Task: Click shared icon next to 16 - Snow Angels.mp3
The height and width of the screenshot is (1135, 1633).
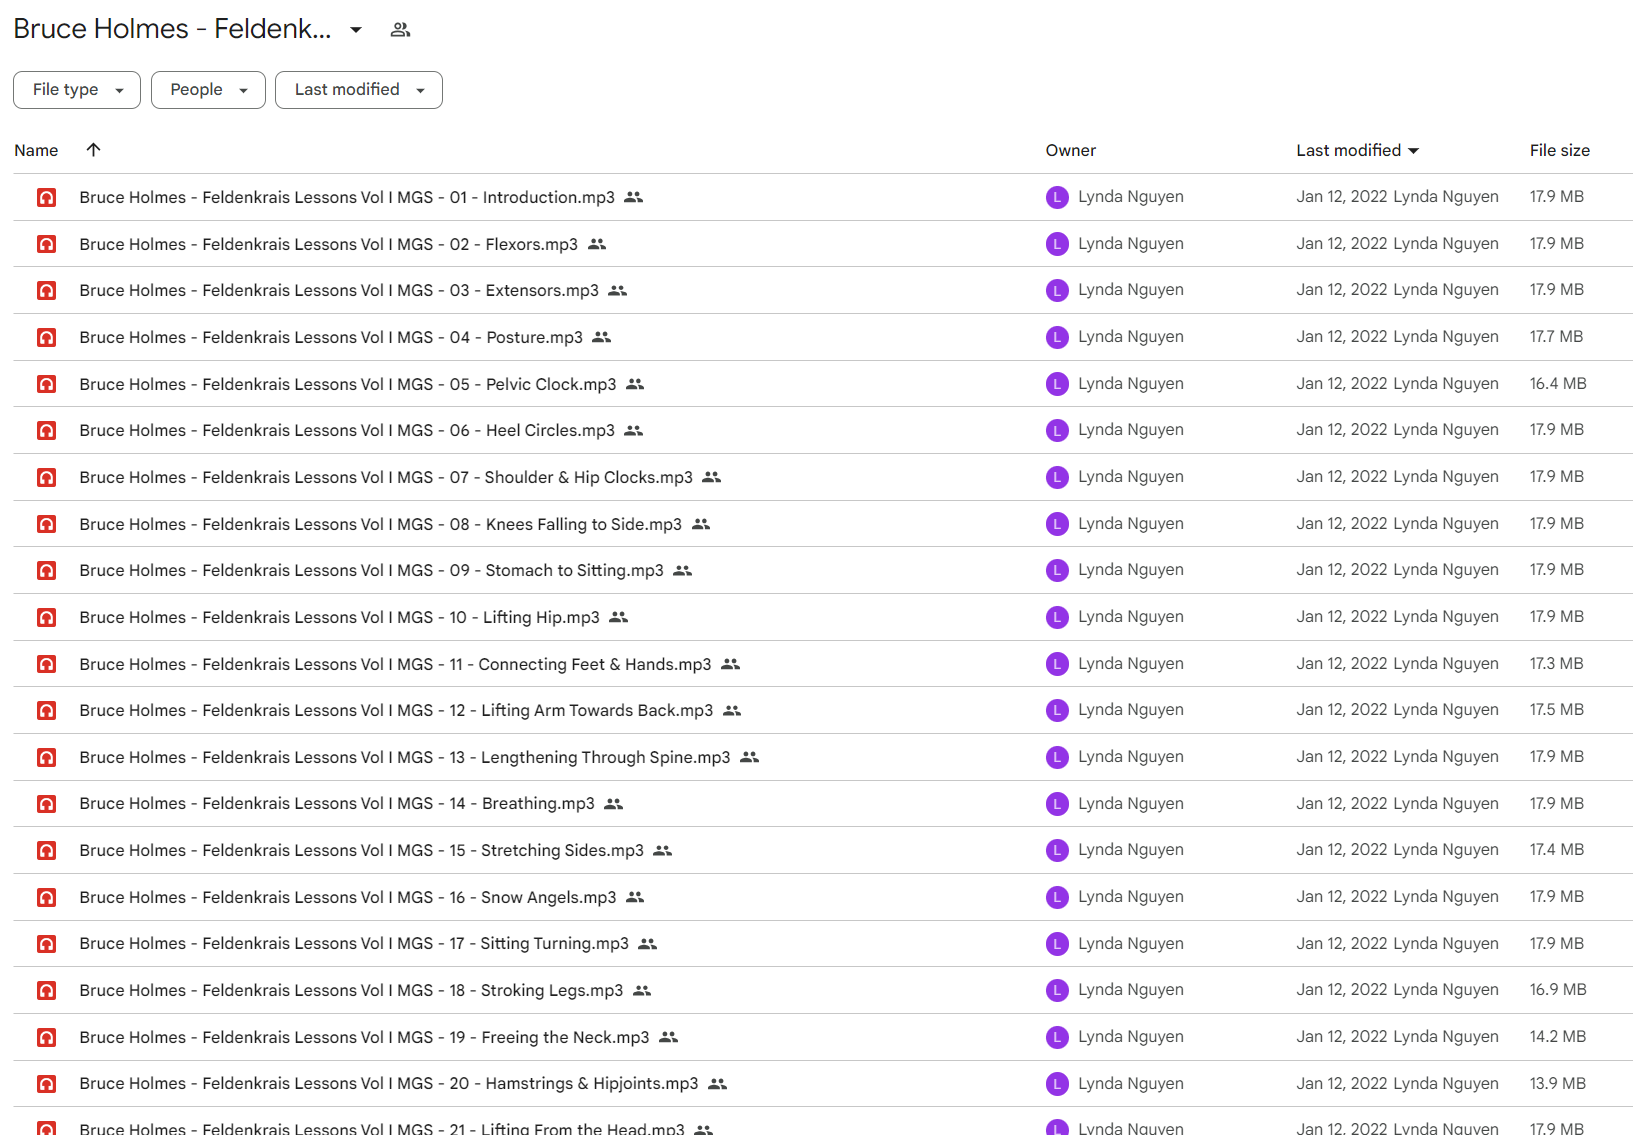Action: [x=635, y=897]
